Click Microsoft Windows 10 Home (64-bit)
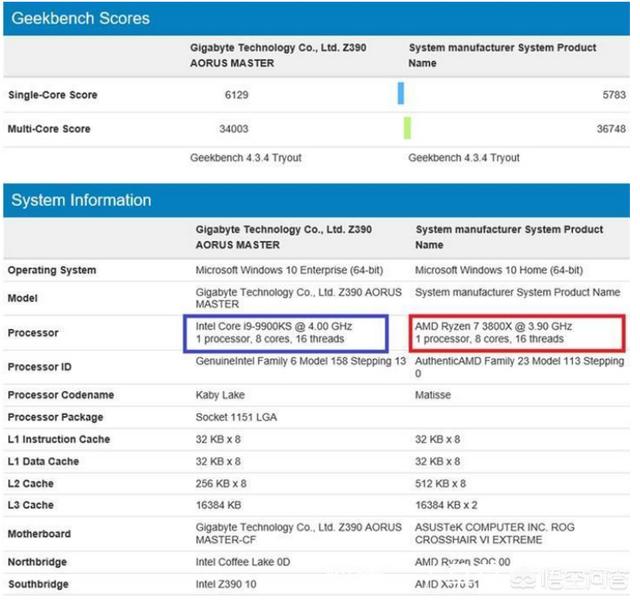 tap(499, 270)
